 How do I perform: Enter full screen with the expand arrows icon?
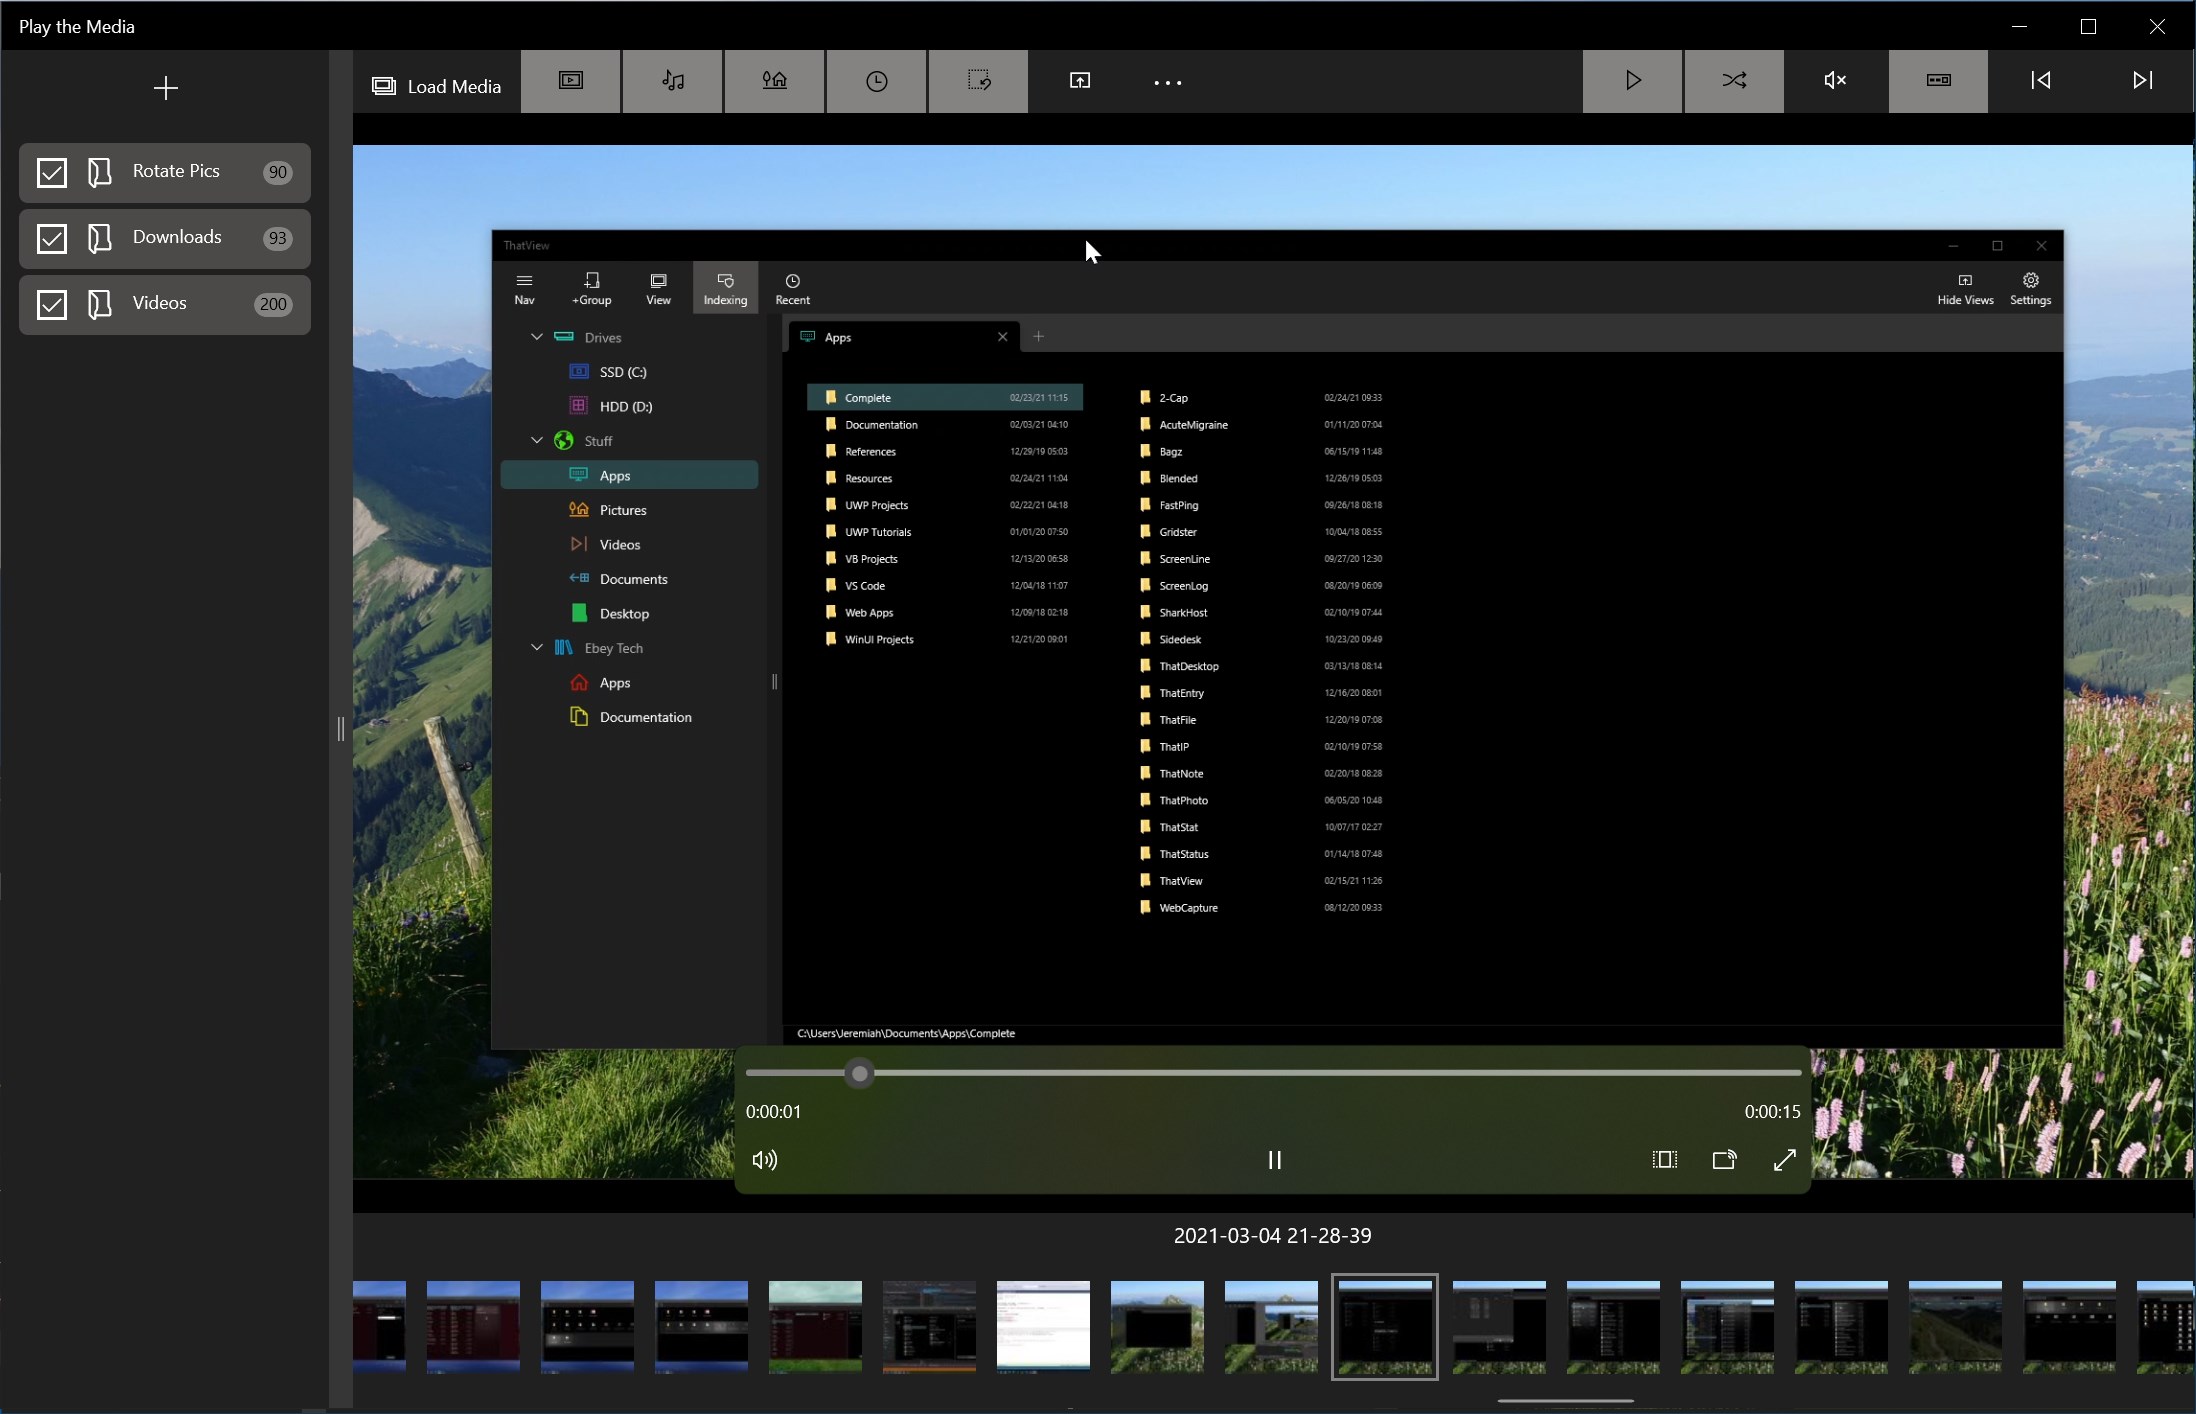click(x=1785, y=1160)
